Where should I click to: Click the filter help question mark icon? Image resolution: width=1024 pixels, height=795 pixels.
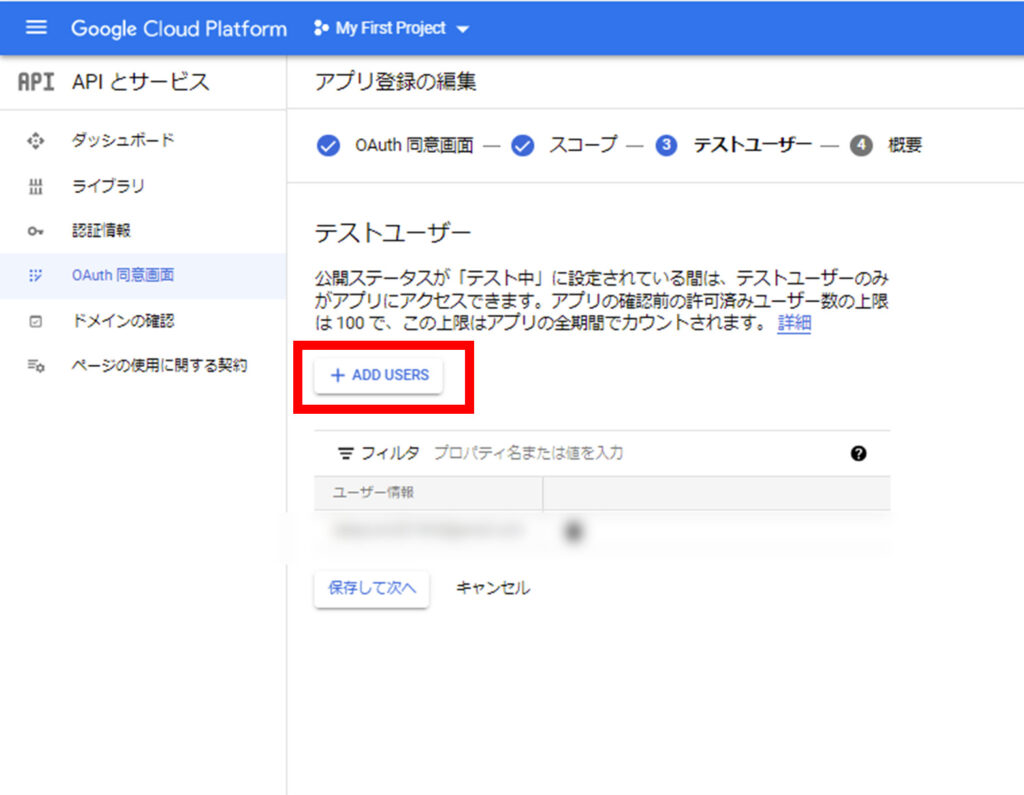[x=858, y=453]
